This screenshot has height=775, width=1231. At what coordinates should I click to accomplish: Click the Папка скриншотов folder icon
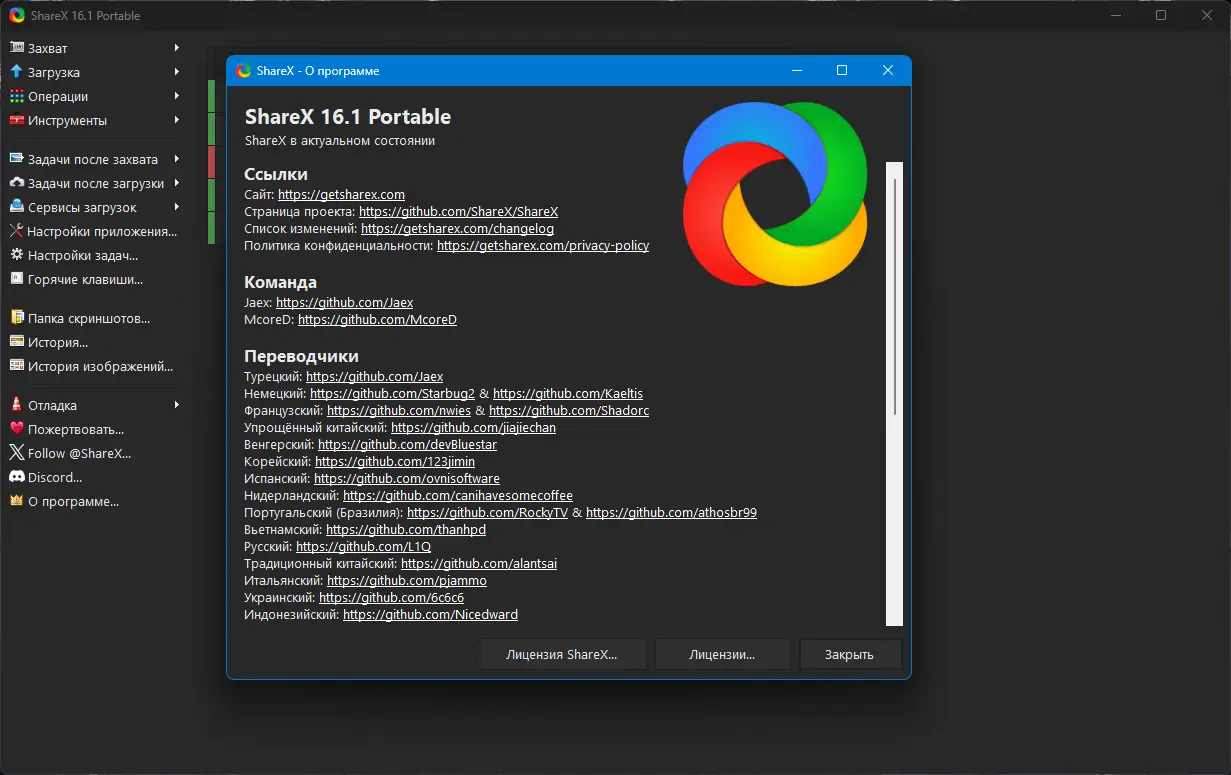tap(16, 318)
